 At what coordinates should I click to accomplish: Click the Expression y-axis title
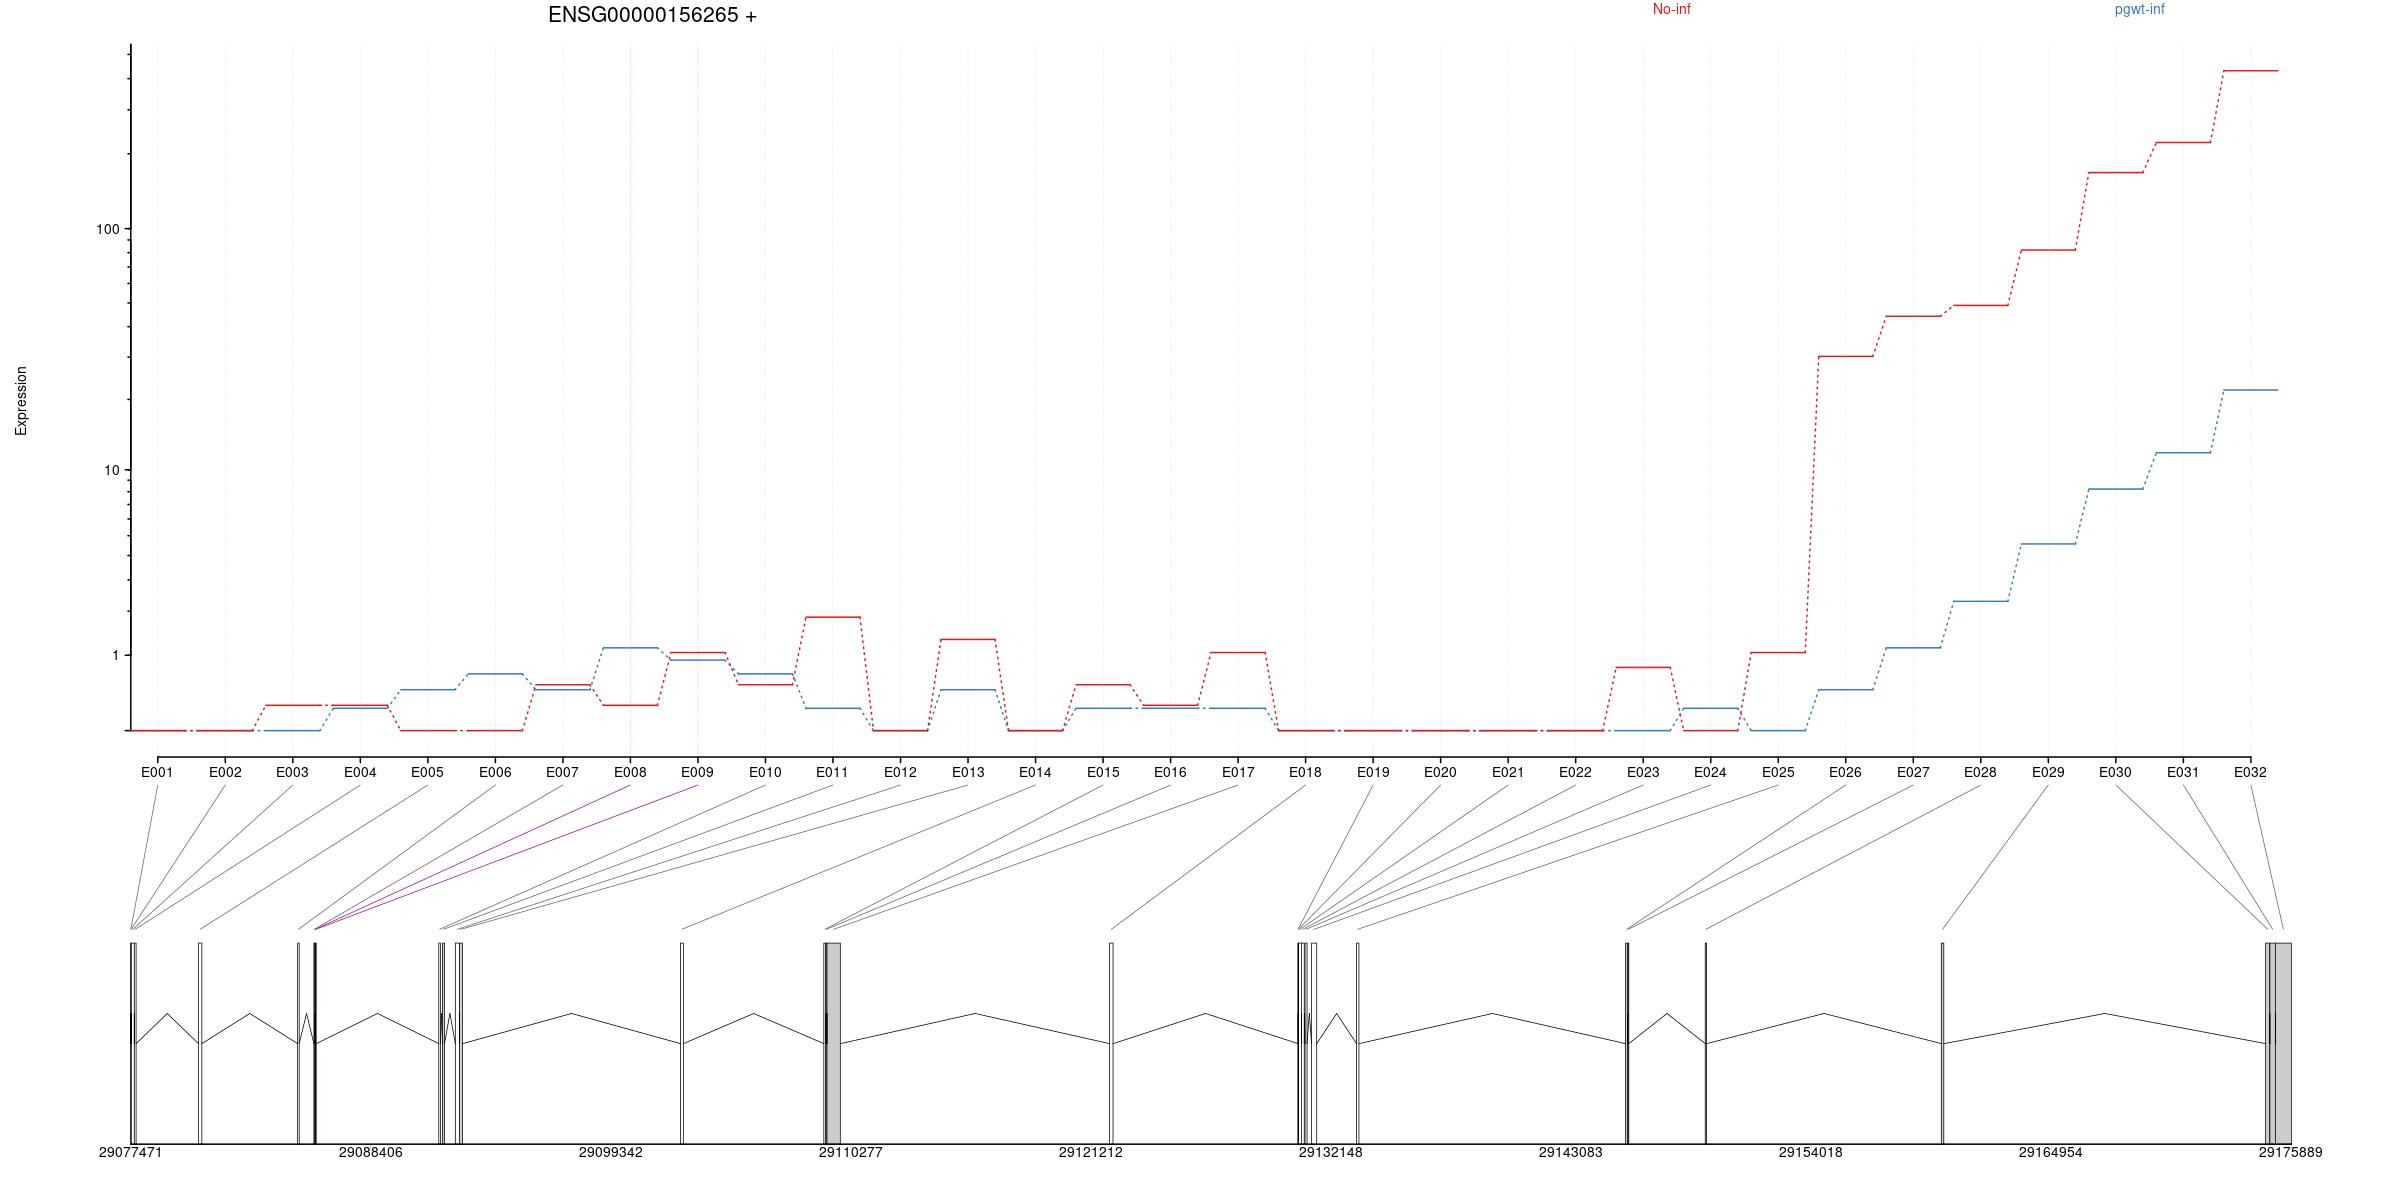tap(21, 401)
